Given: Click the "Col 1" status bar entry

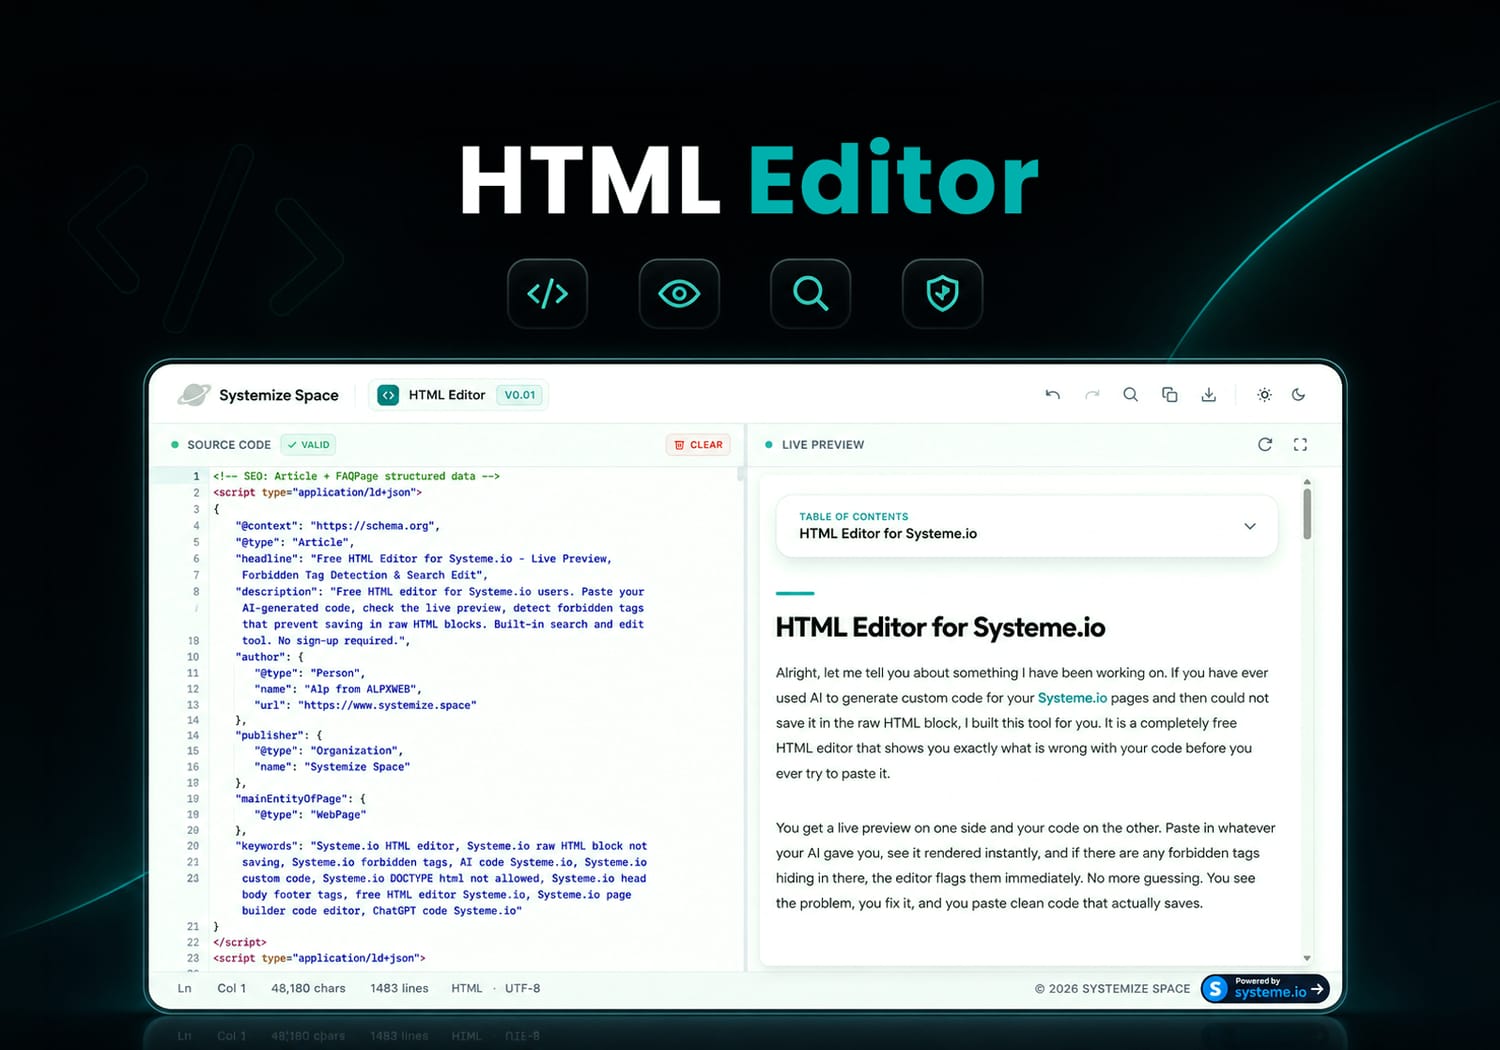Looking at the screenshot, I should pyautogui.click(x=231, y=988).
